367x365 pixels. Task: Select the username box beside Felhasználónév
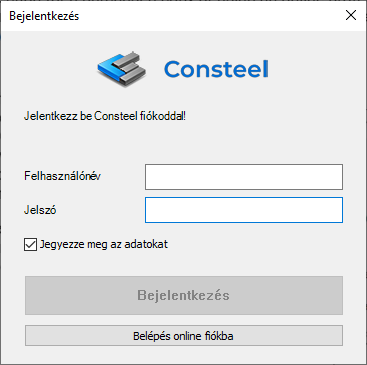pyautogui.click(x=244, y=177)
